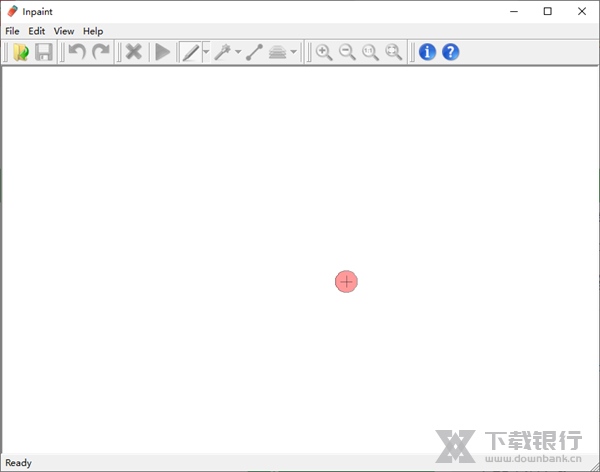Select the Marker tool

(189, 52)
